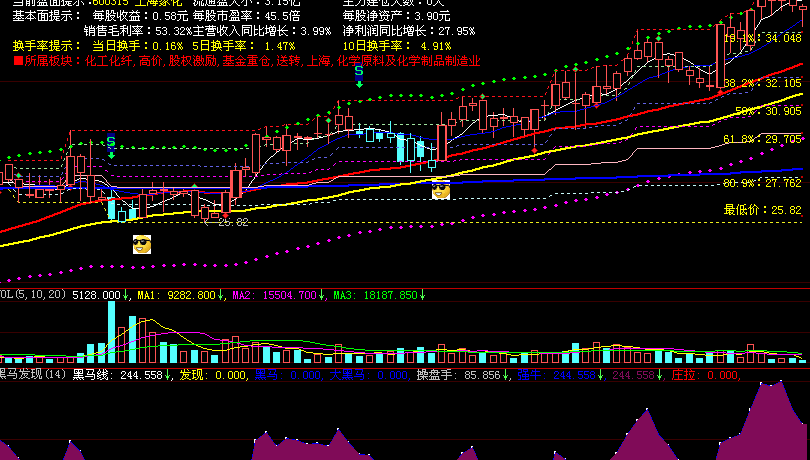810x460 pixels.
Task: Select the 黑马发现(14) indicator label
Action: [33, 375]
